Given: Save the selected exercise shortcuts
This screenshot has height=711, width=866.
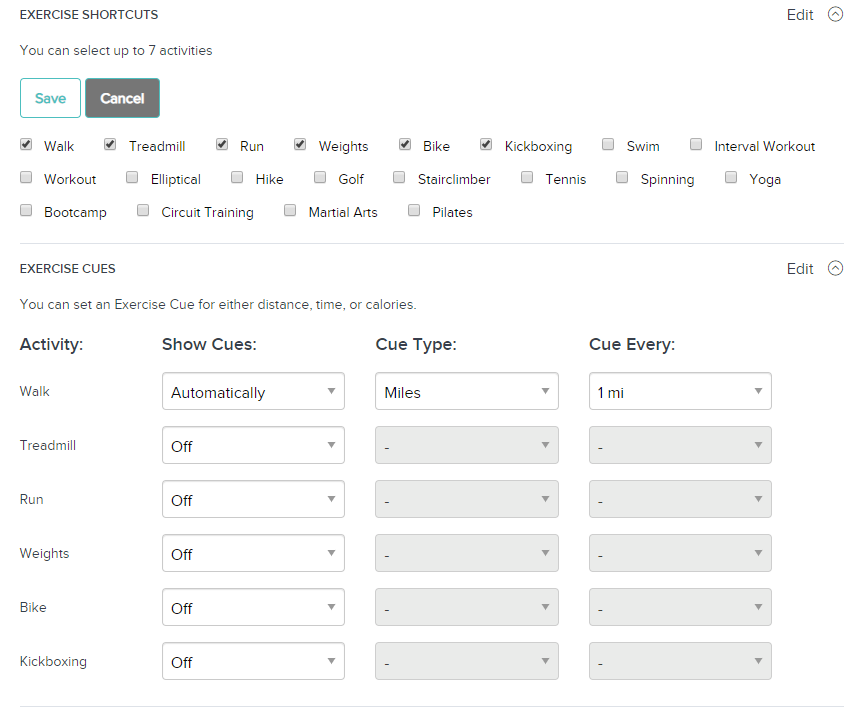Looking at the screenshot, I should [50, 98].
